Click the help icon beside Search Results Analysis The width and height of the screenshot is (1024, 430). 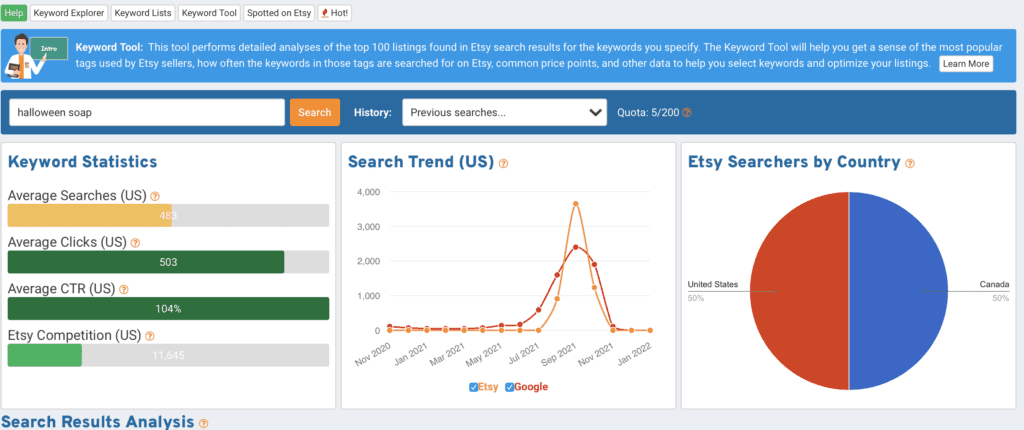[203, 423]
